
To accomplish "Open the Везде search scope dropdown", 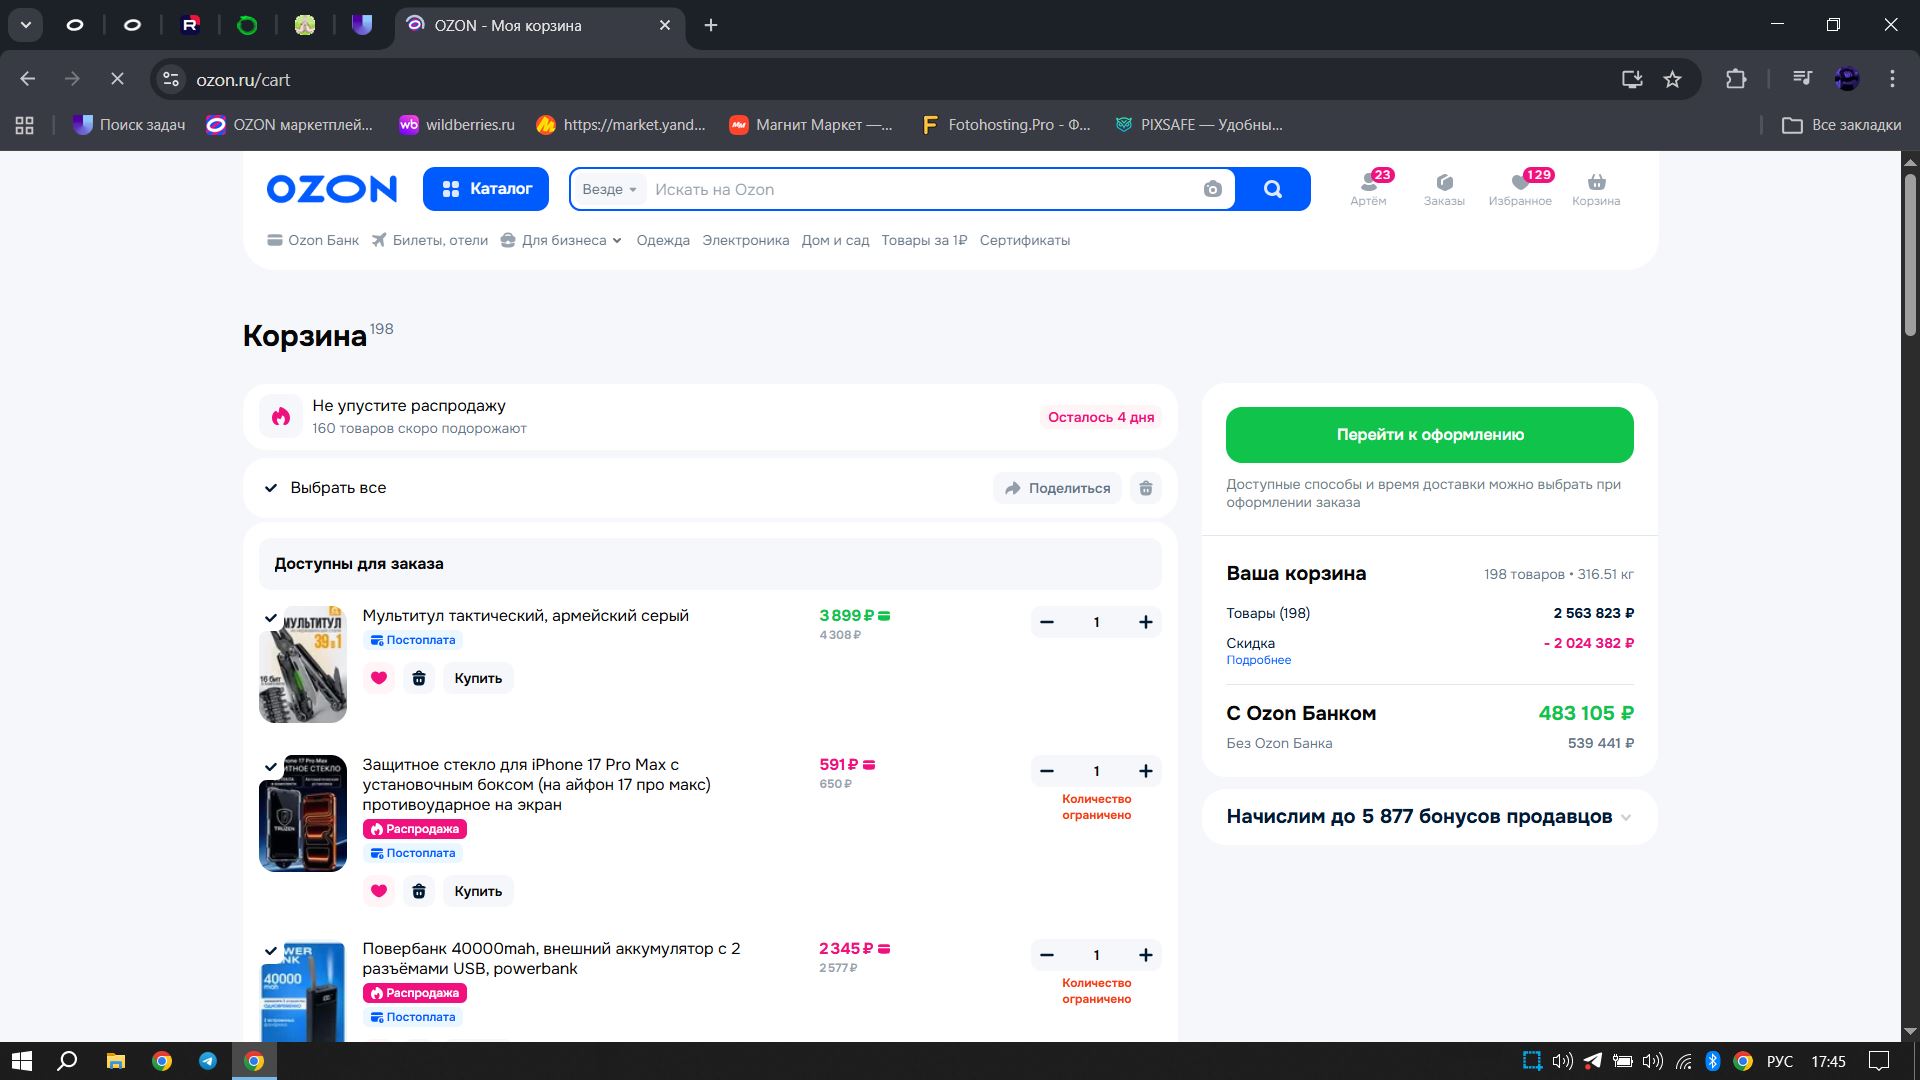I will point(609,190).
